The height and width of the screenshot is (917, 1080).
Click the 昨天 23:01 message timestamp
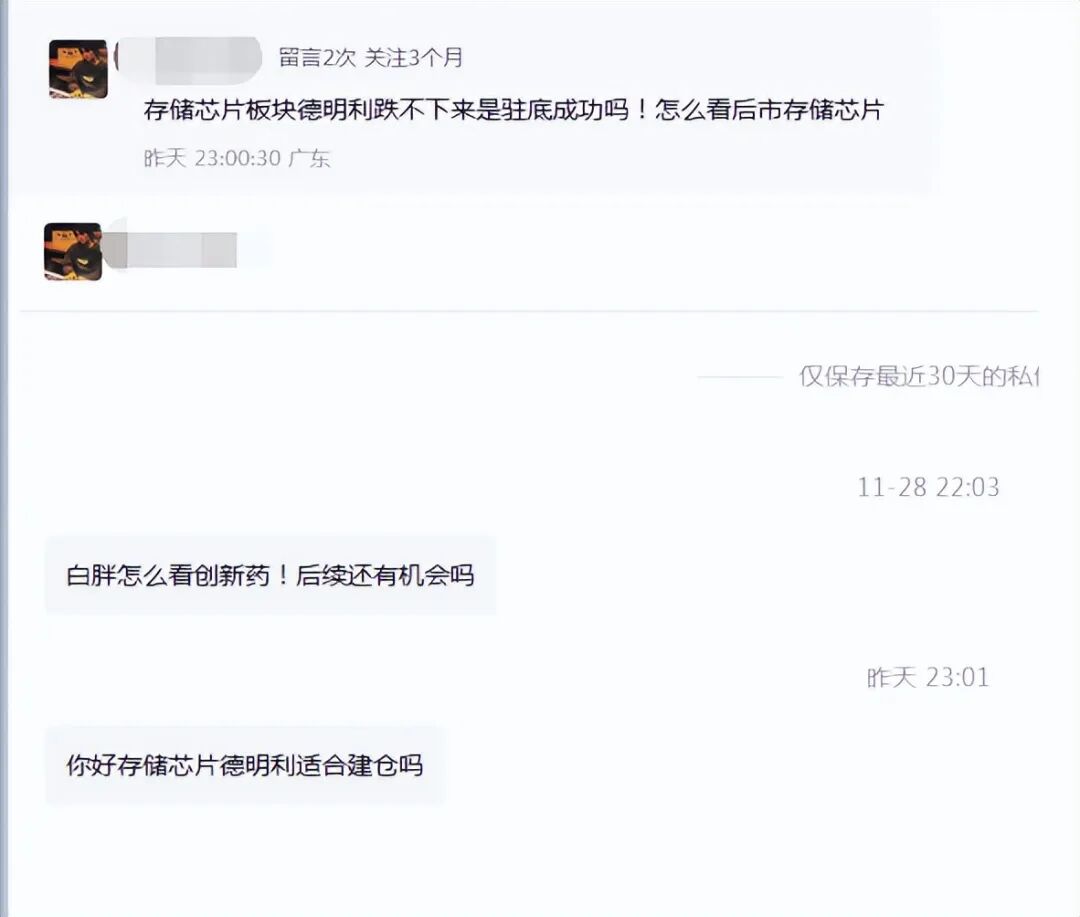(x=928, y=677)
